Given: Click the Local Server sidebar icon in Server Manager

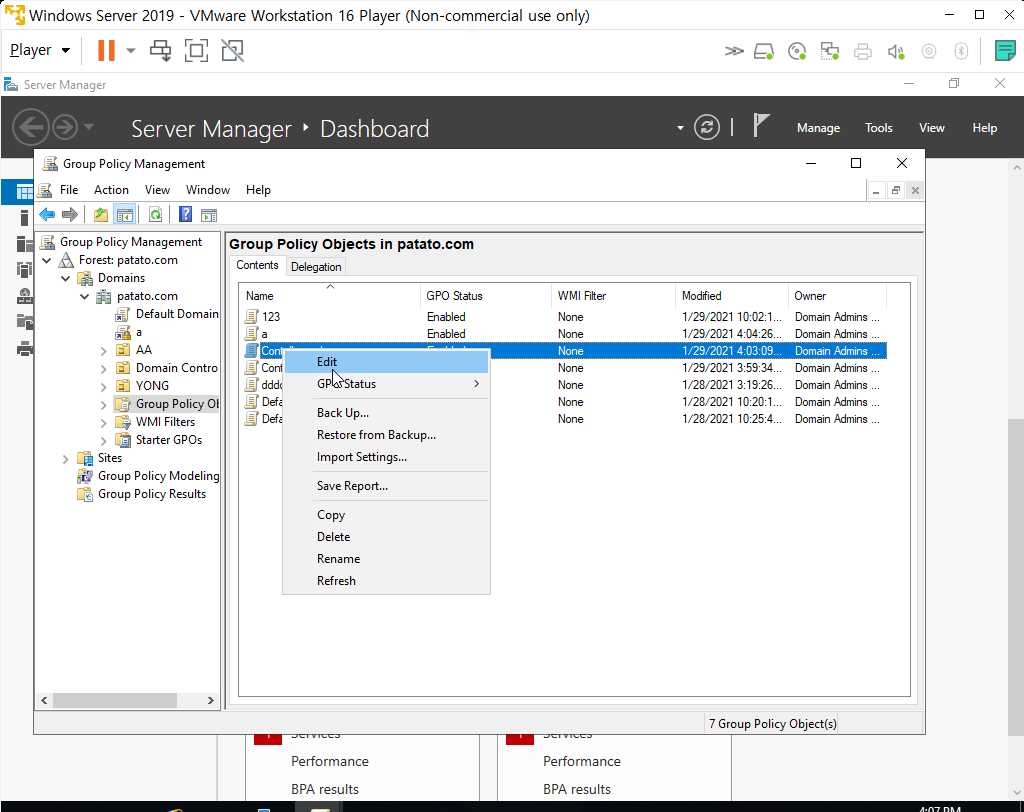Looking at the screenshot, I should click(24, 218).
